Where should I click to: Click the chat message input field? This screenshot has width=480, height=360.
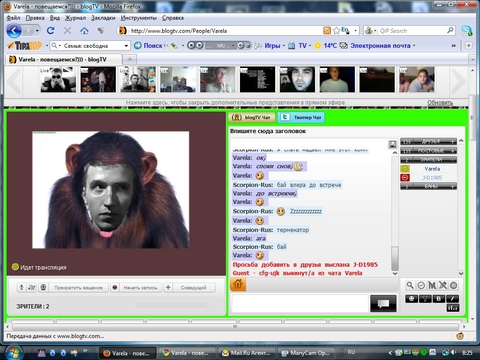click(300, 303)
